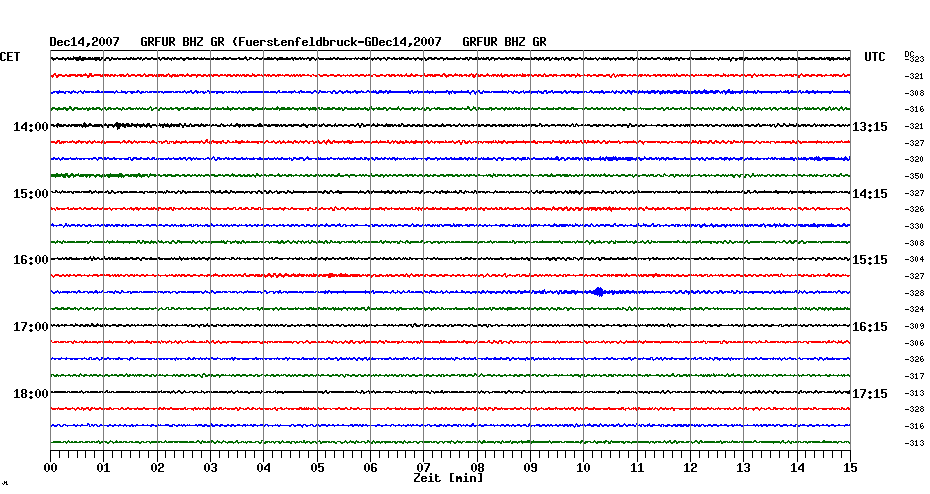
Task: Click the -306 DC offset value
Action: (915, 343)
